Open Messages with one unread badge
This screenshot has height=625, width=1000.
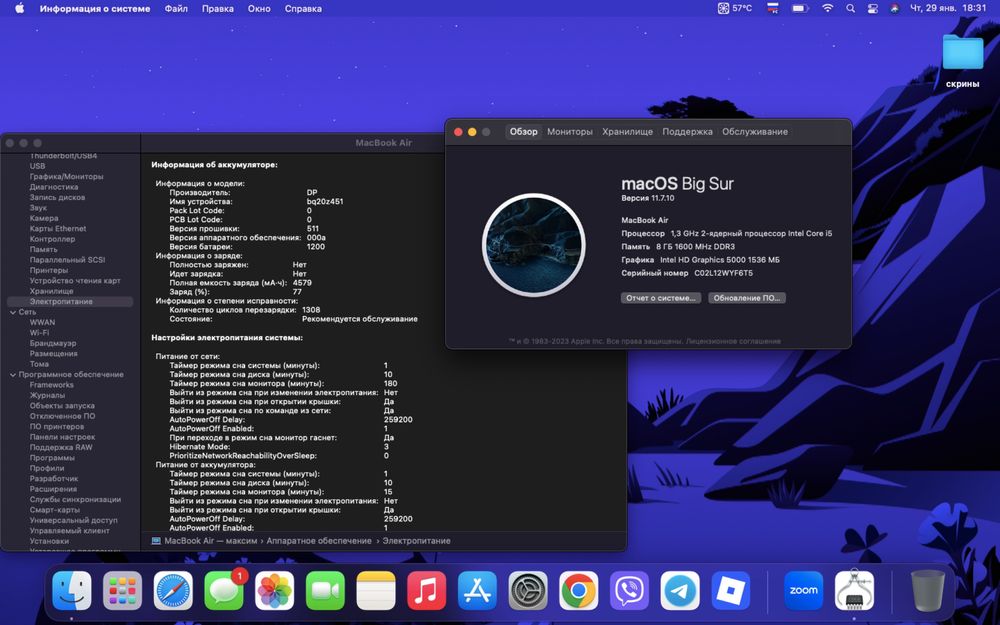click(224, 591)
